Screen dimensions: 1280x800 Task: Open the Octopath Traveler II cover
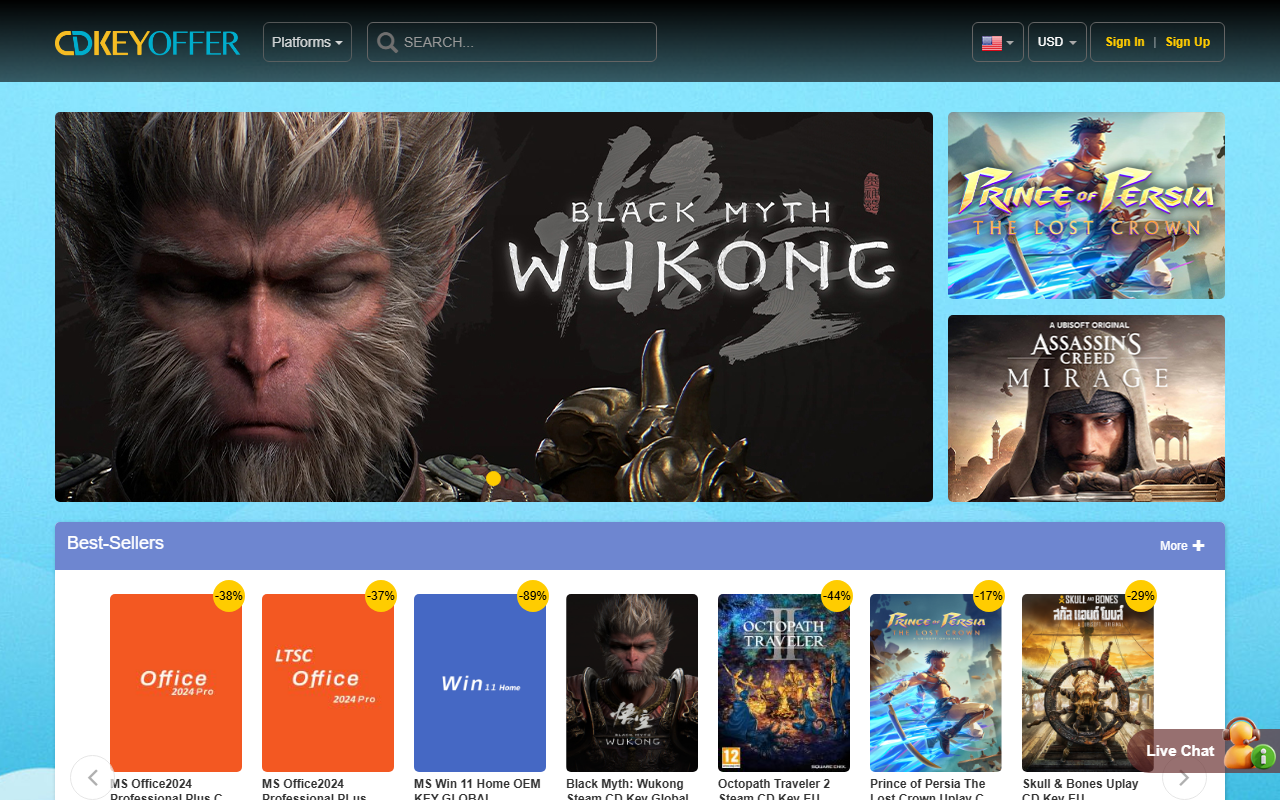point(784,683)
